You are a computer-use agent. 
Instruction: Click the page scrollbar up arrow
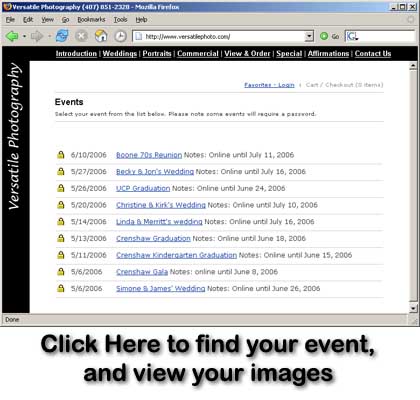tap(413, 66)
